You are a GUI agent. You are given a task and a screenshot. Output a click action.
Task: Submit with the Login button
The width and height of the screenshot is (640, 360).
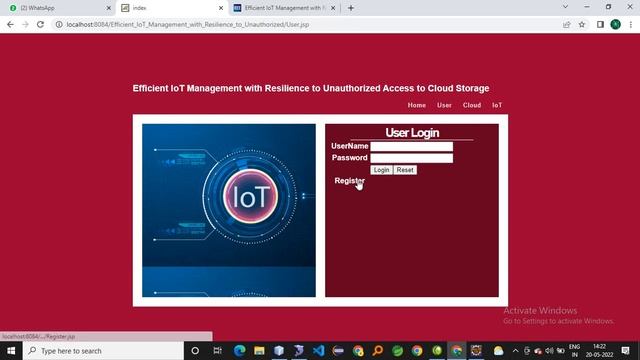(381, 170)
